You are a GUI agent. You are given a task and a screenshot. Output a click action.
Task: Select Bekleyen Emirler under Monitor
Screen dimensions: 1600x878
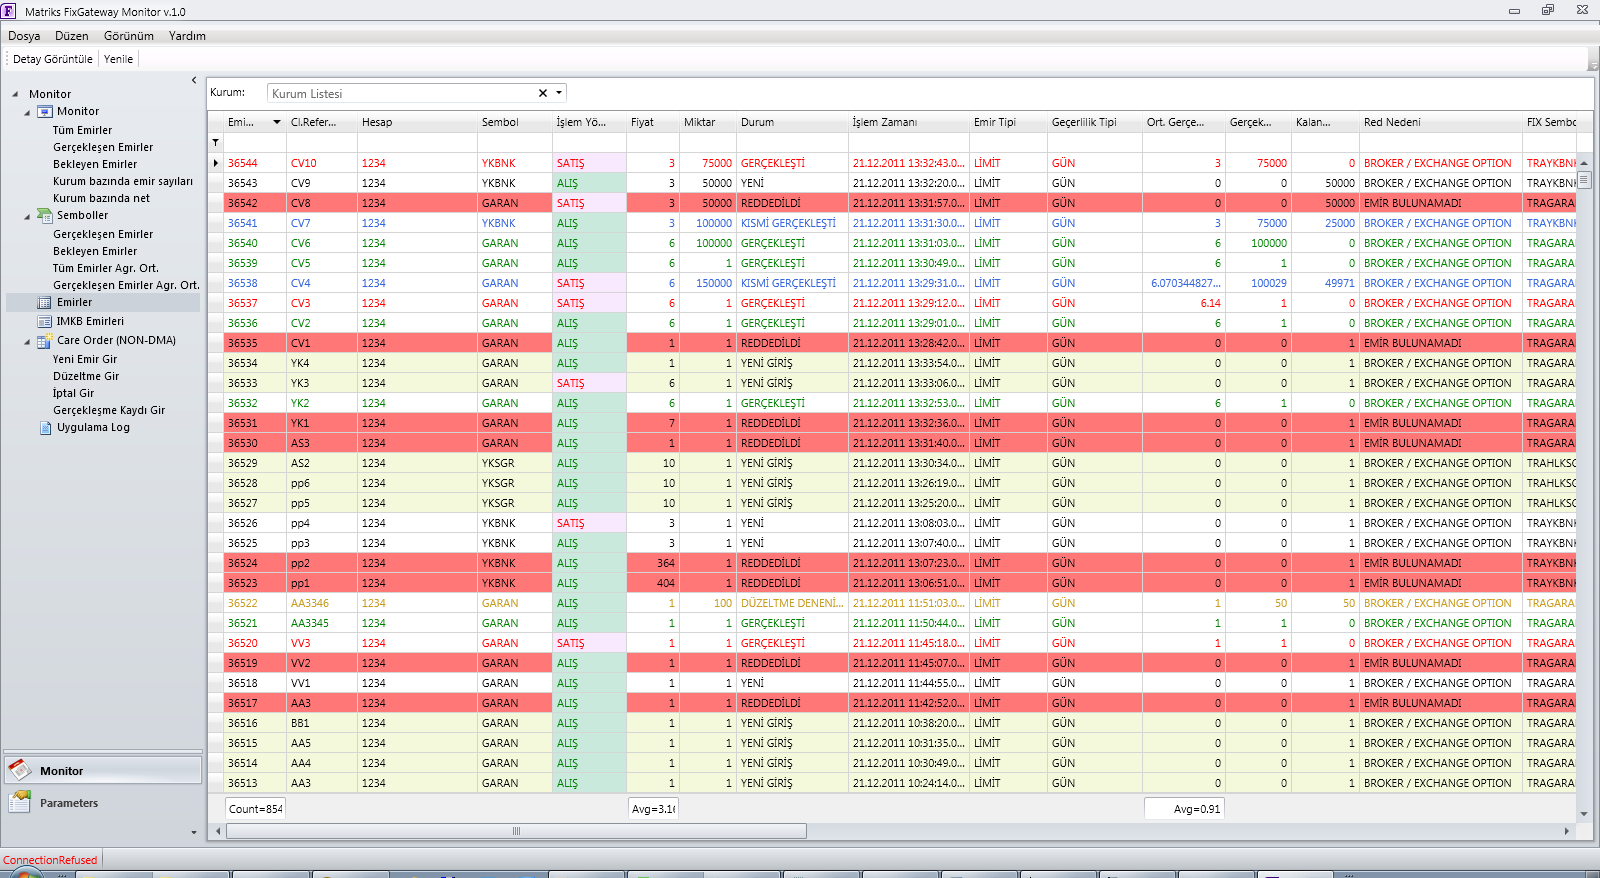[95, 164]
